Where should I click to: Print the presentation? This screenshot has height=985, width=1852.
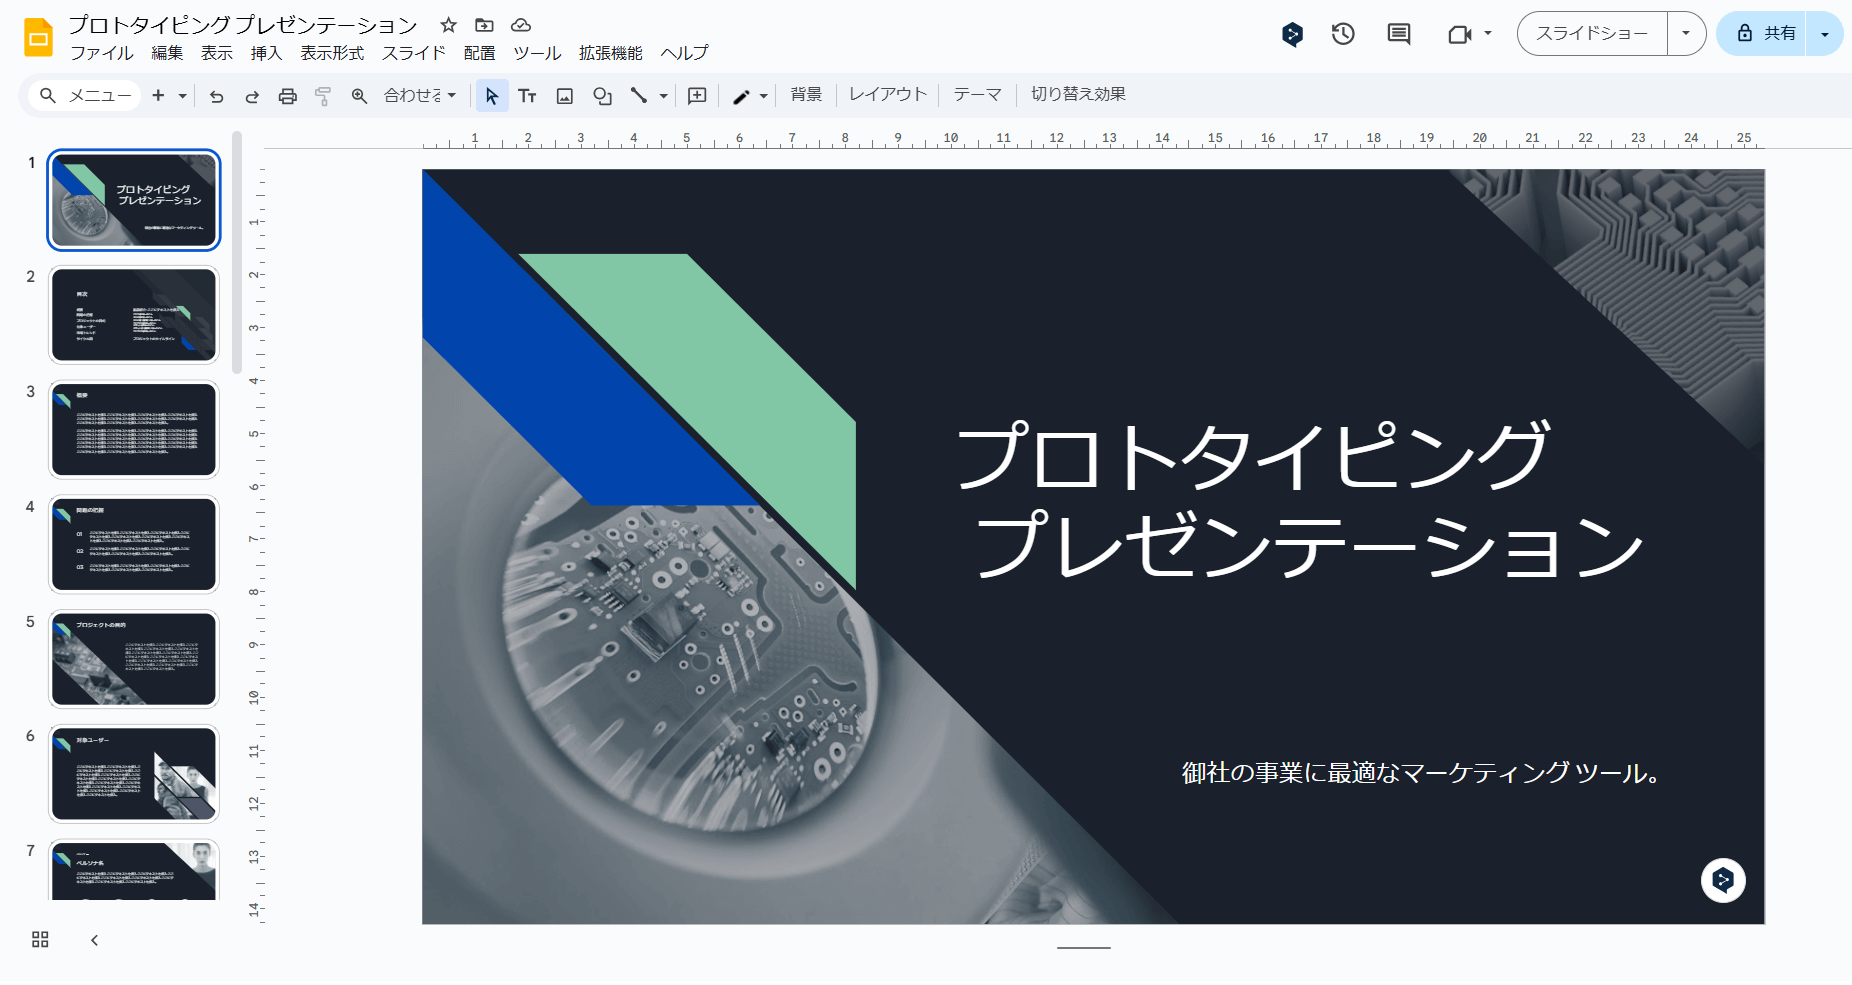[x=288, y=96]
